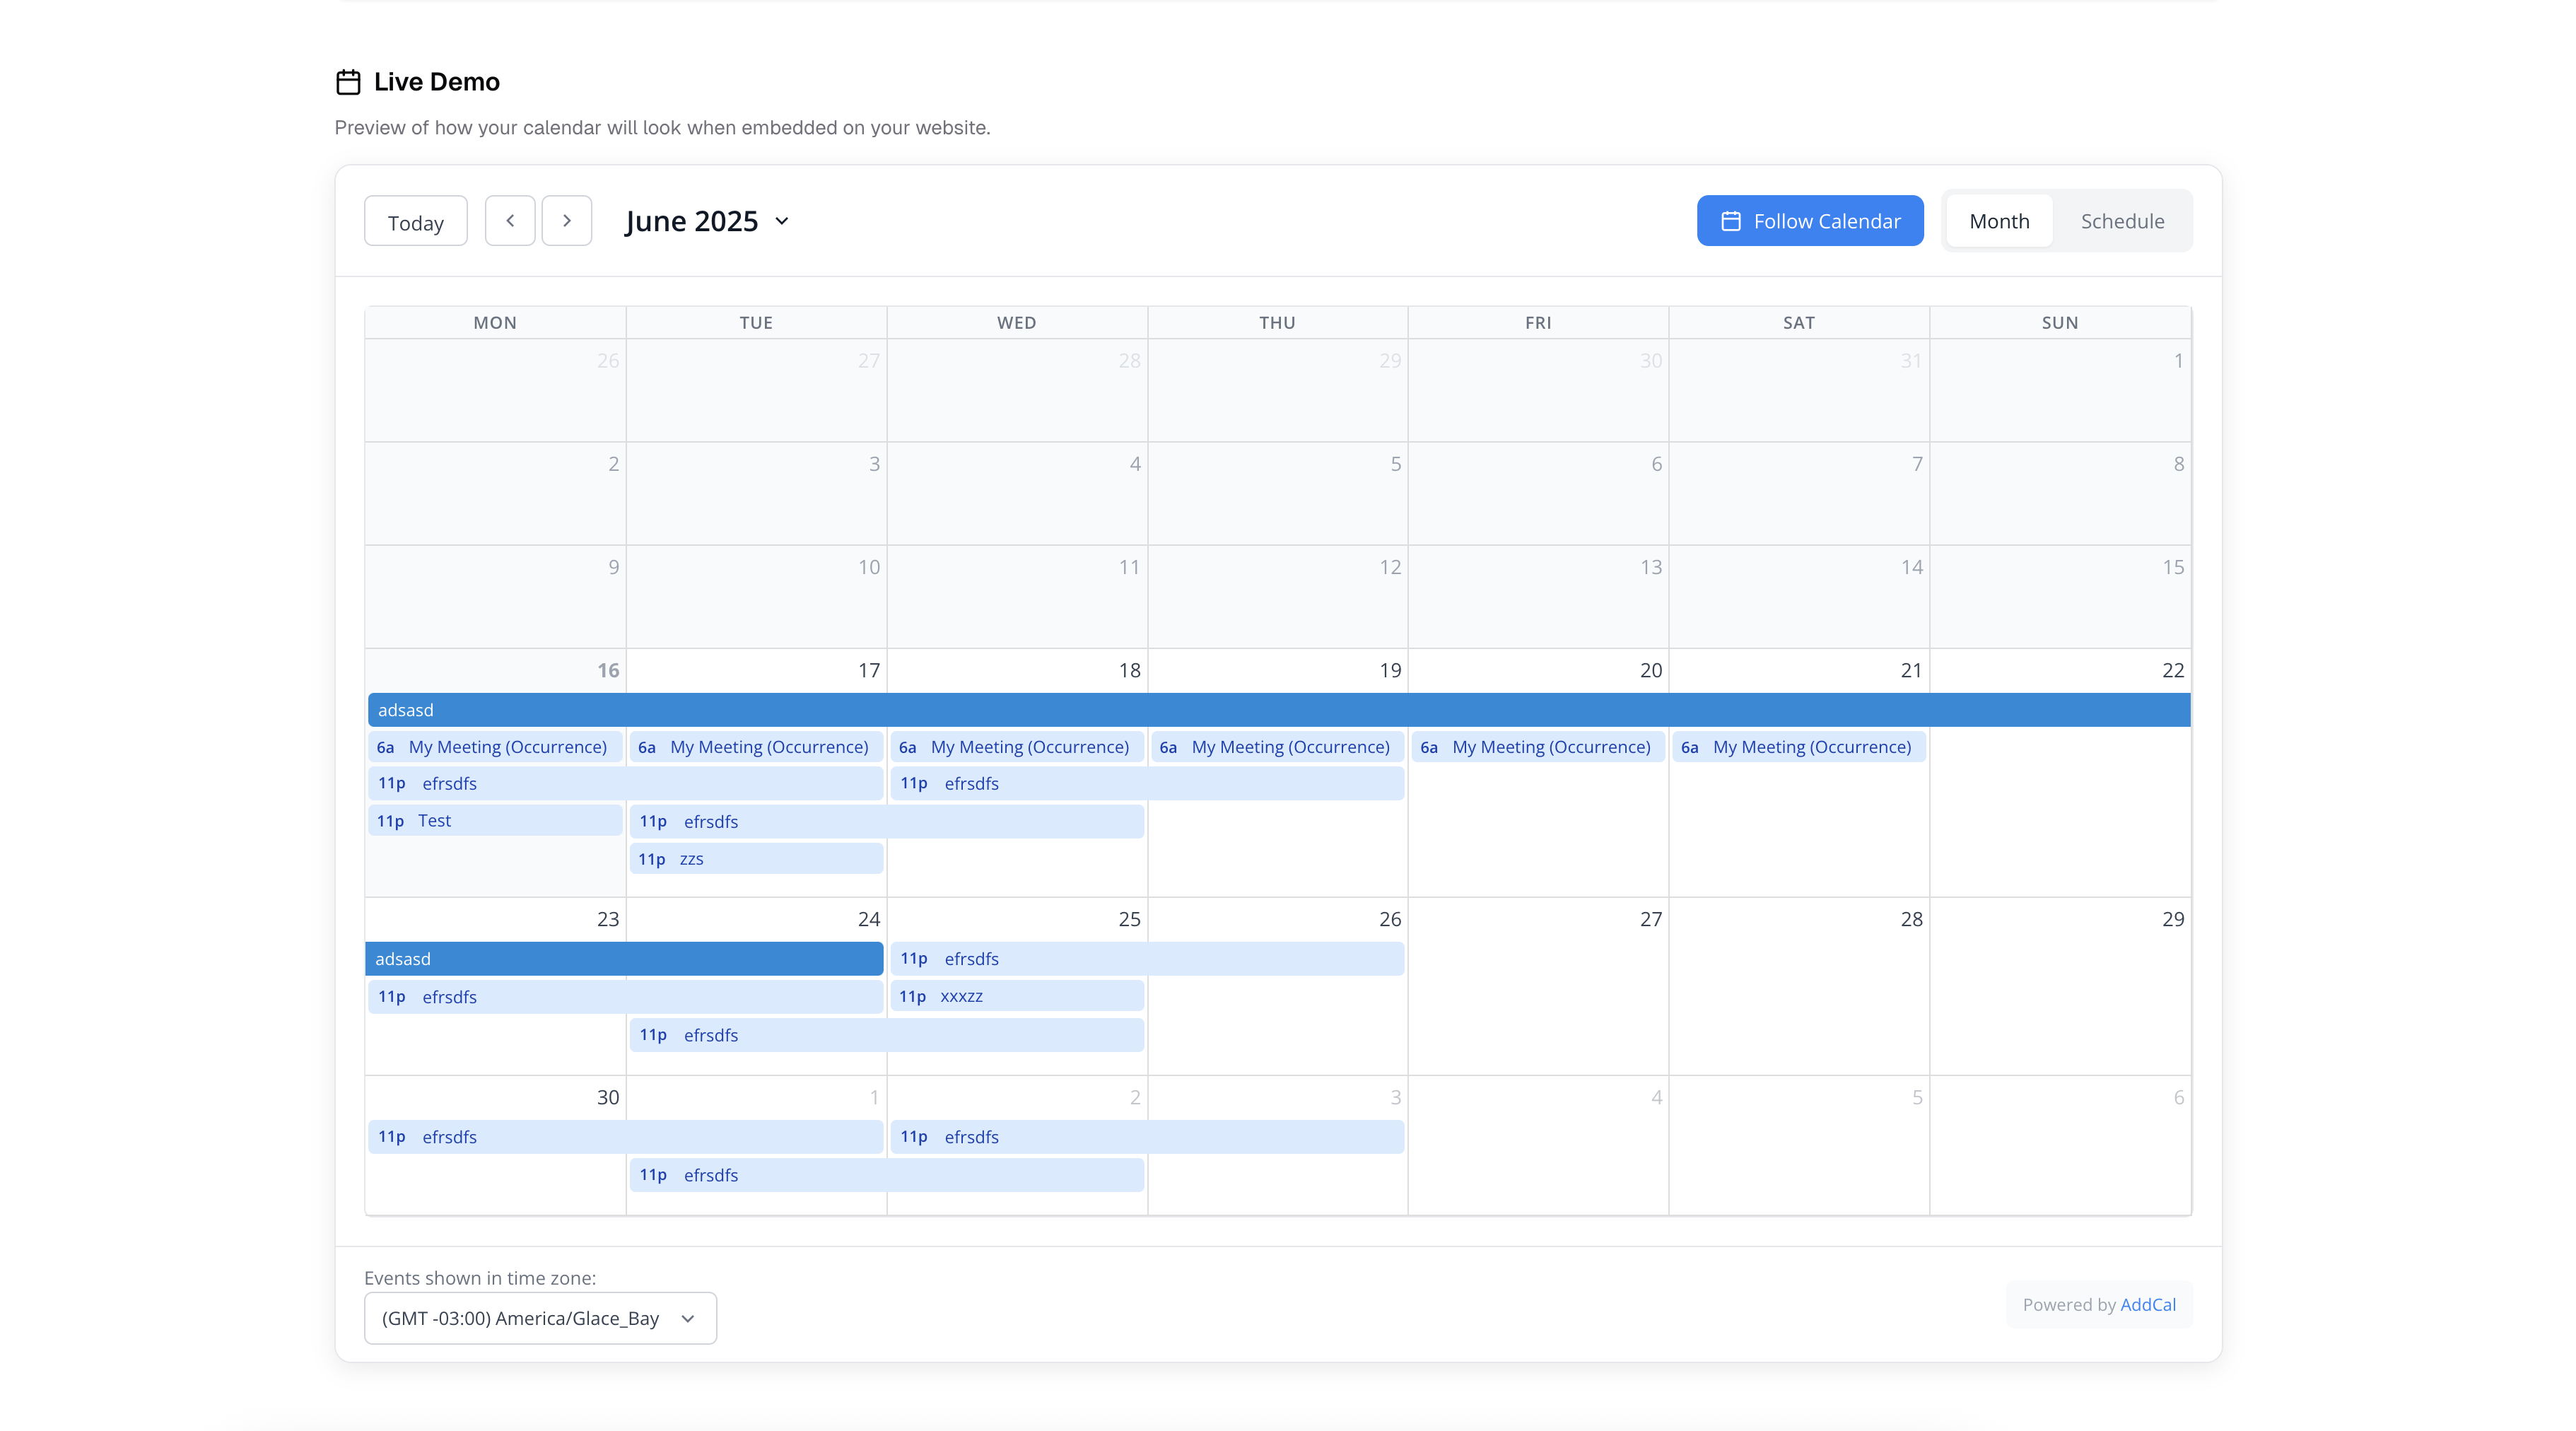Click the Today button
The height and width of the screenshot is (1431, 2576).
(415, 220)
